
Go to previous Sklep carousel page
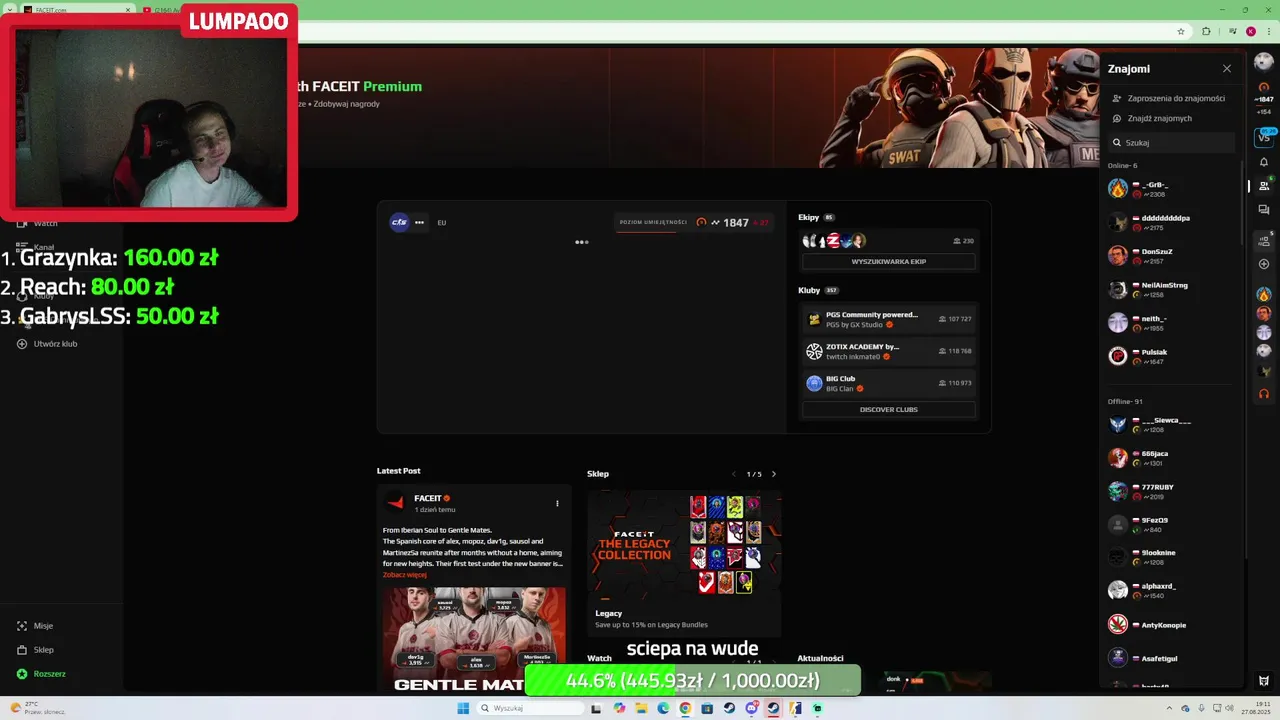point(734,474)
